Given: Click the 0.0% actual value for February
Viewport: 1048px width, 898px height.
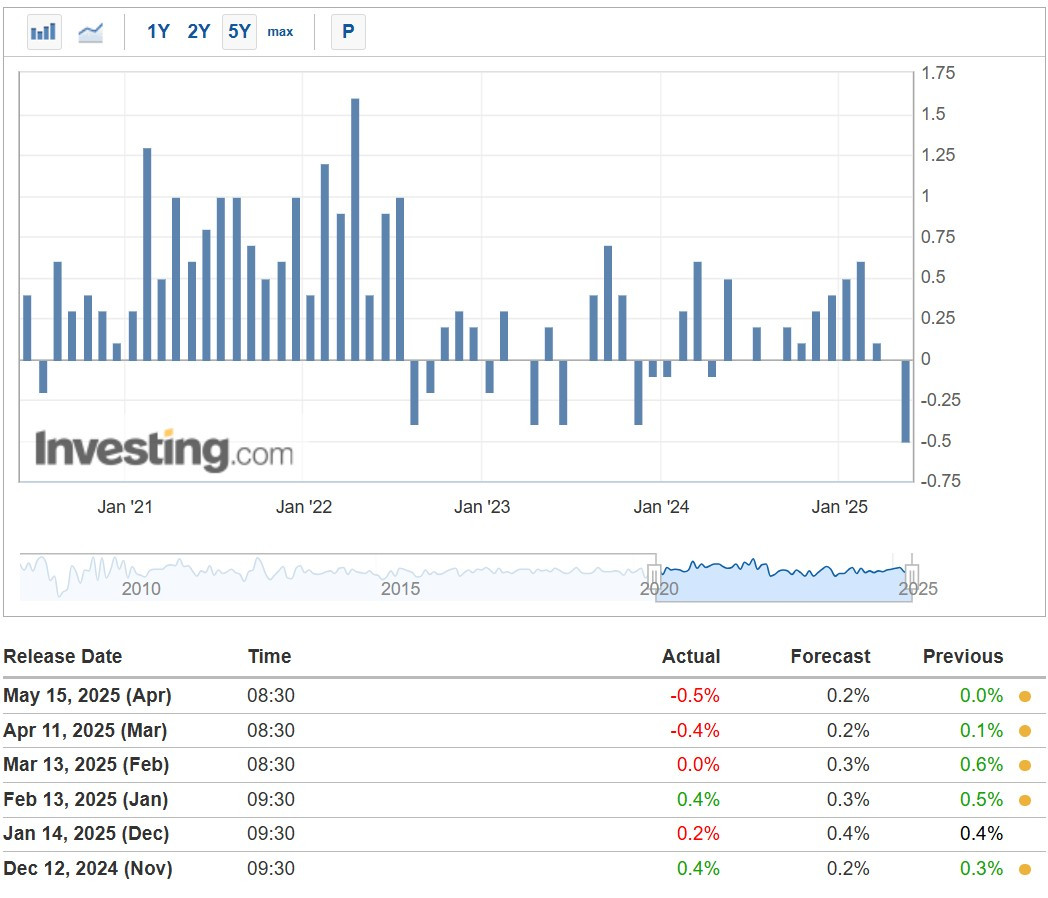Looking at the screenshot, I should 698,764.
